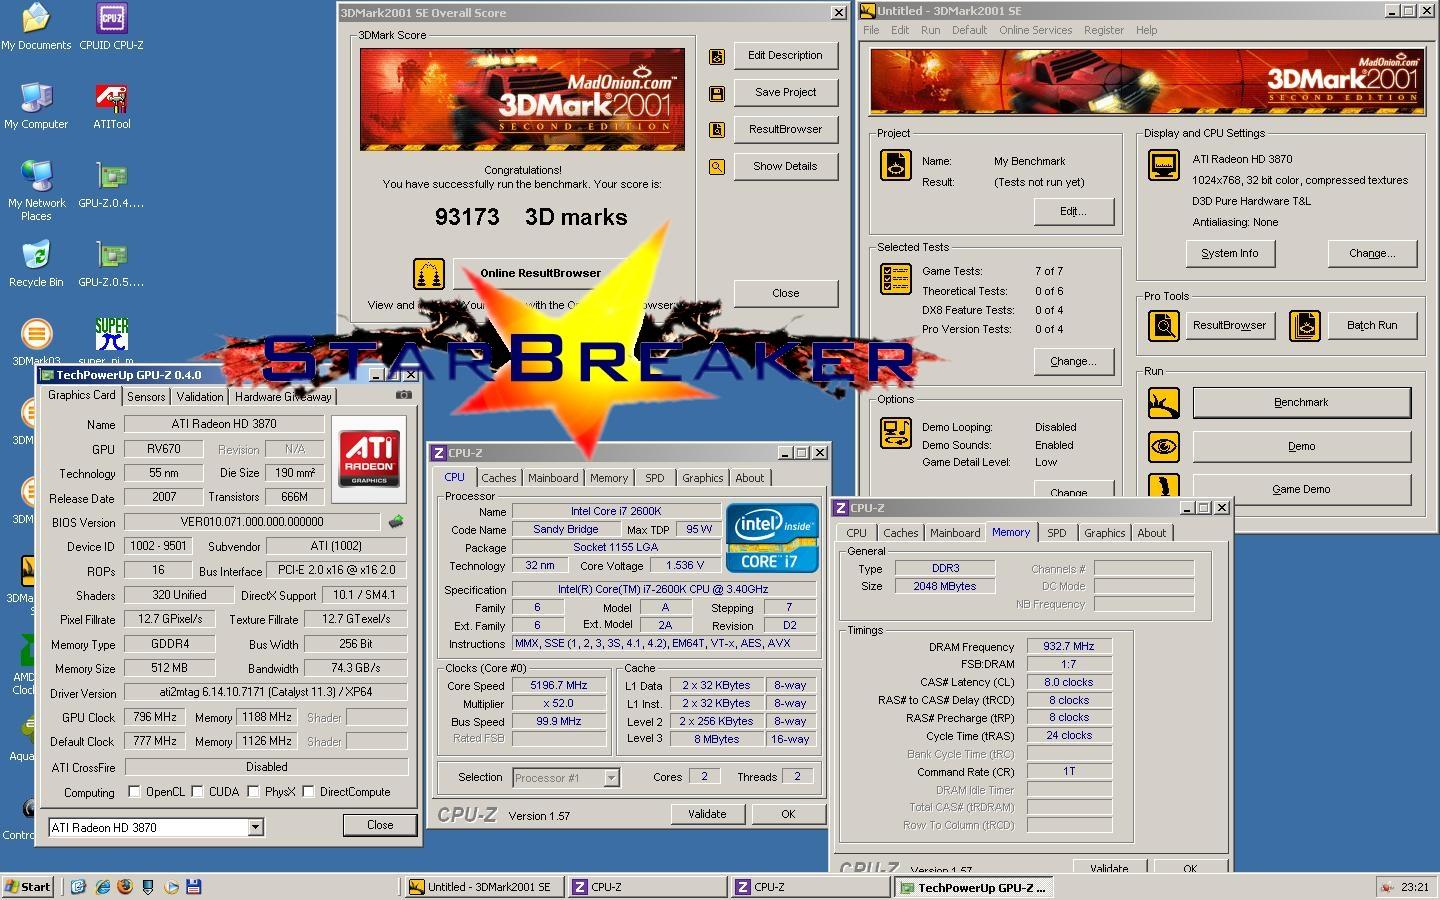Open the Recycle Bin icon
The image size is (1440, 900).
pos(36,264)
